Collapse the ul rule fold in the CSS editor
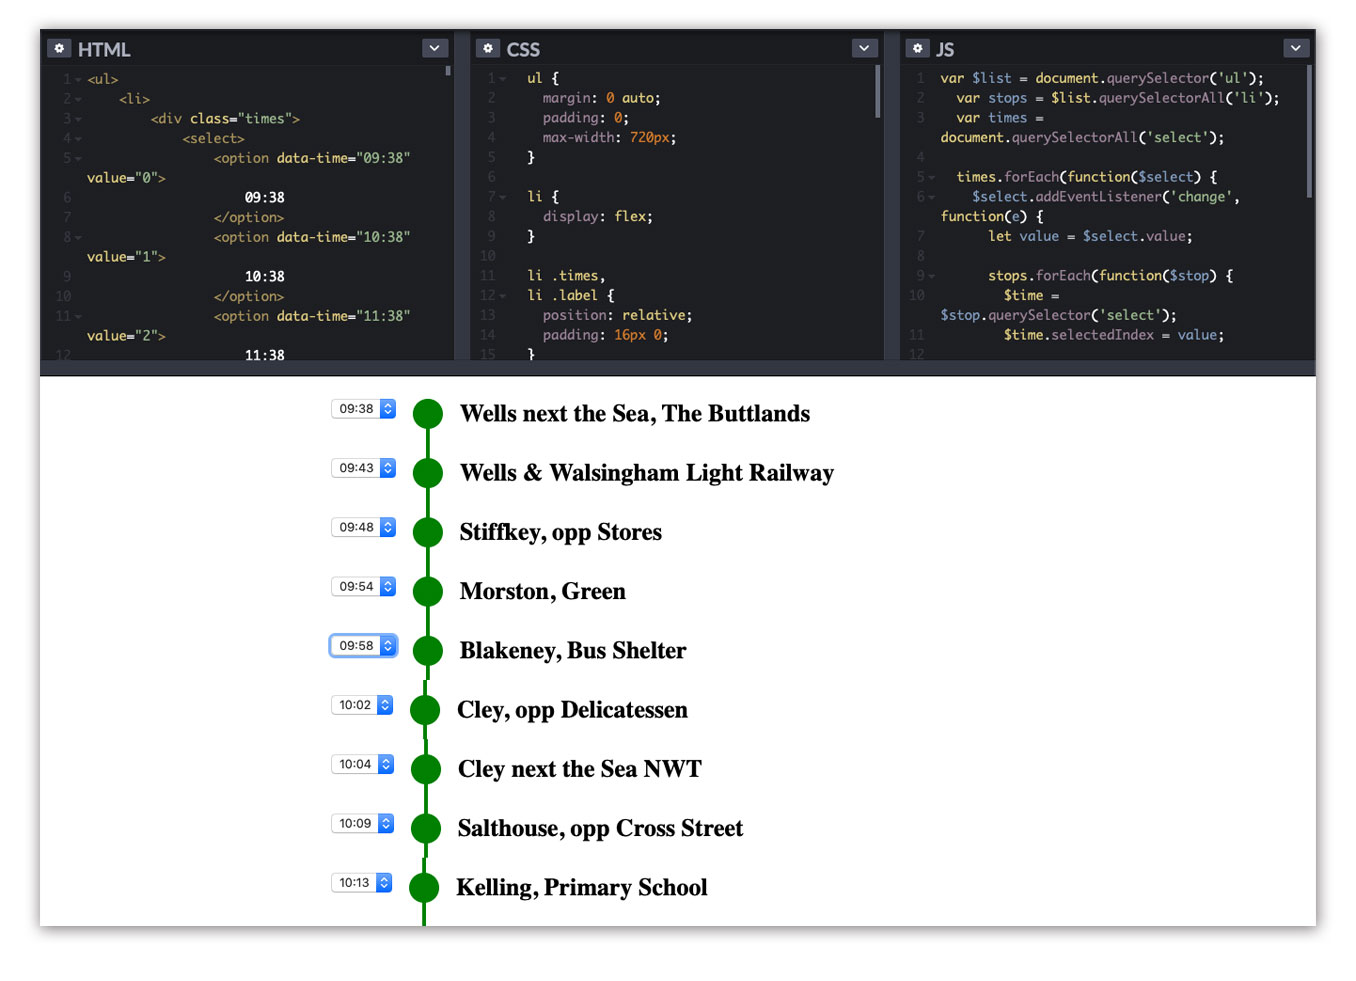The height and width of the screenshot is (981, 1356). (x=500, y=78)
